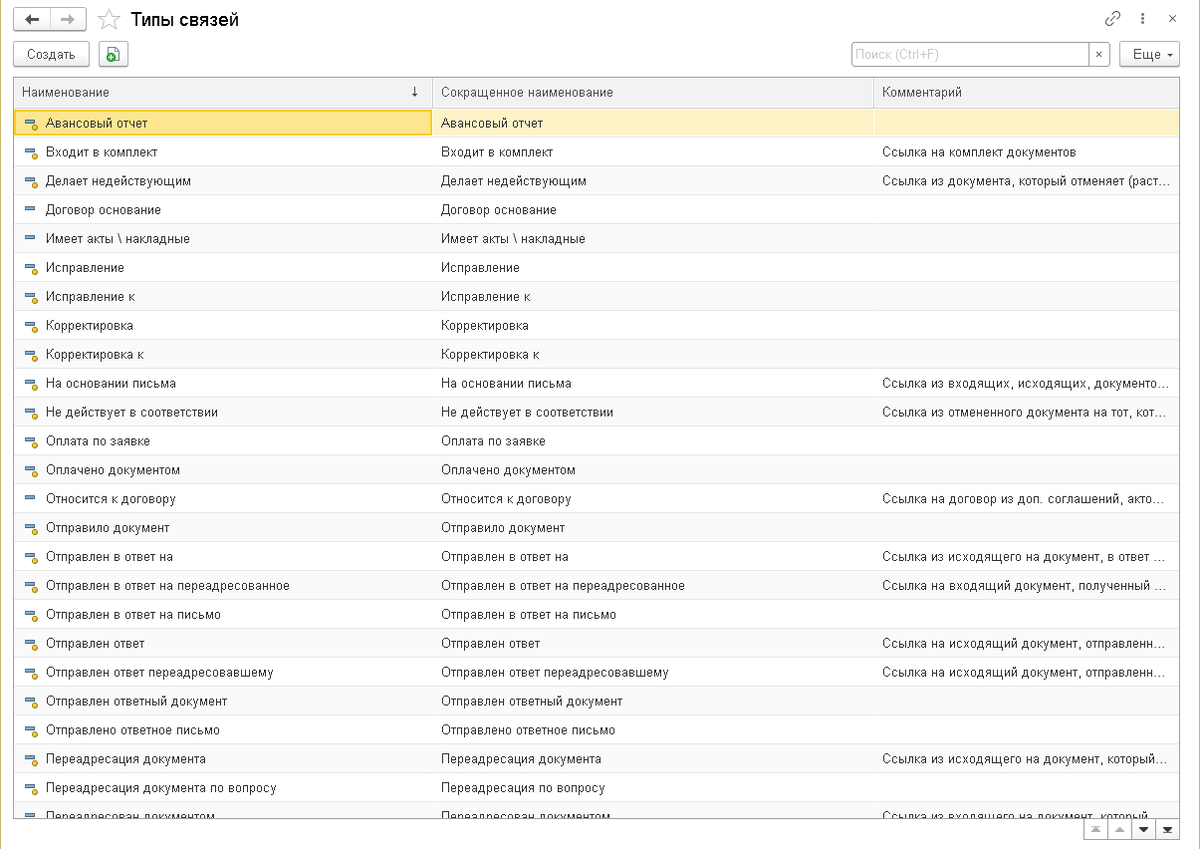
Task: Select the row Отправлено ответное письмо
Action: [x=596, y=731]
